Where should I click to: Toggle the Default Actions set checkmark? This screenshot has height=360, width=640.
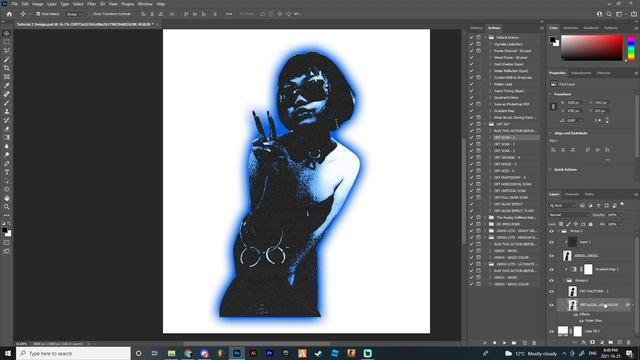471,38
